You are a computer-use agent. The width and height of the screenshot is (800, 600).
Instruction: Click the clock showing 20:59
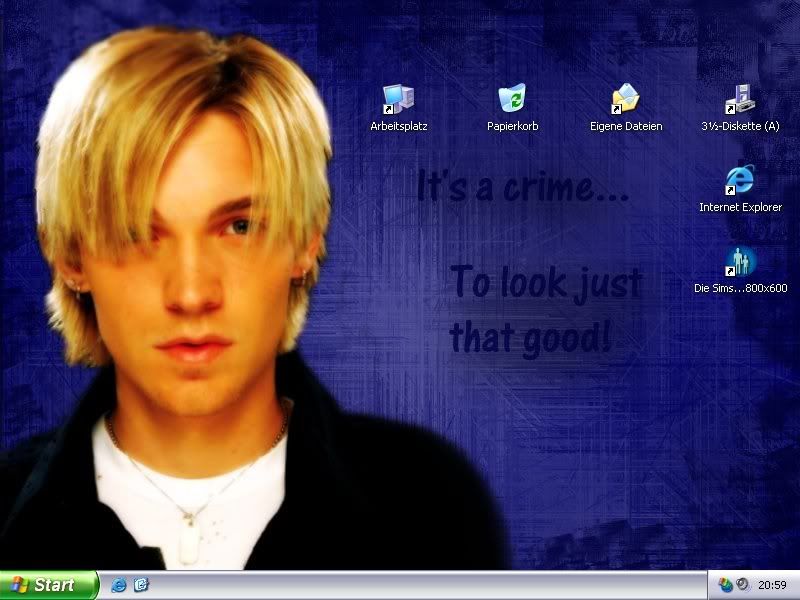click(772, 585)
